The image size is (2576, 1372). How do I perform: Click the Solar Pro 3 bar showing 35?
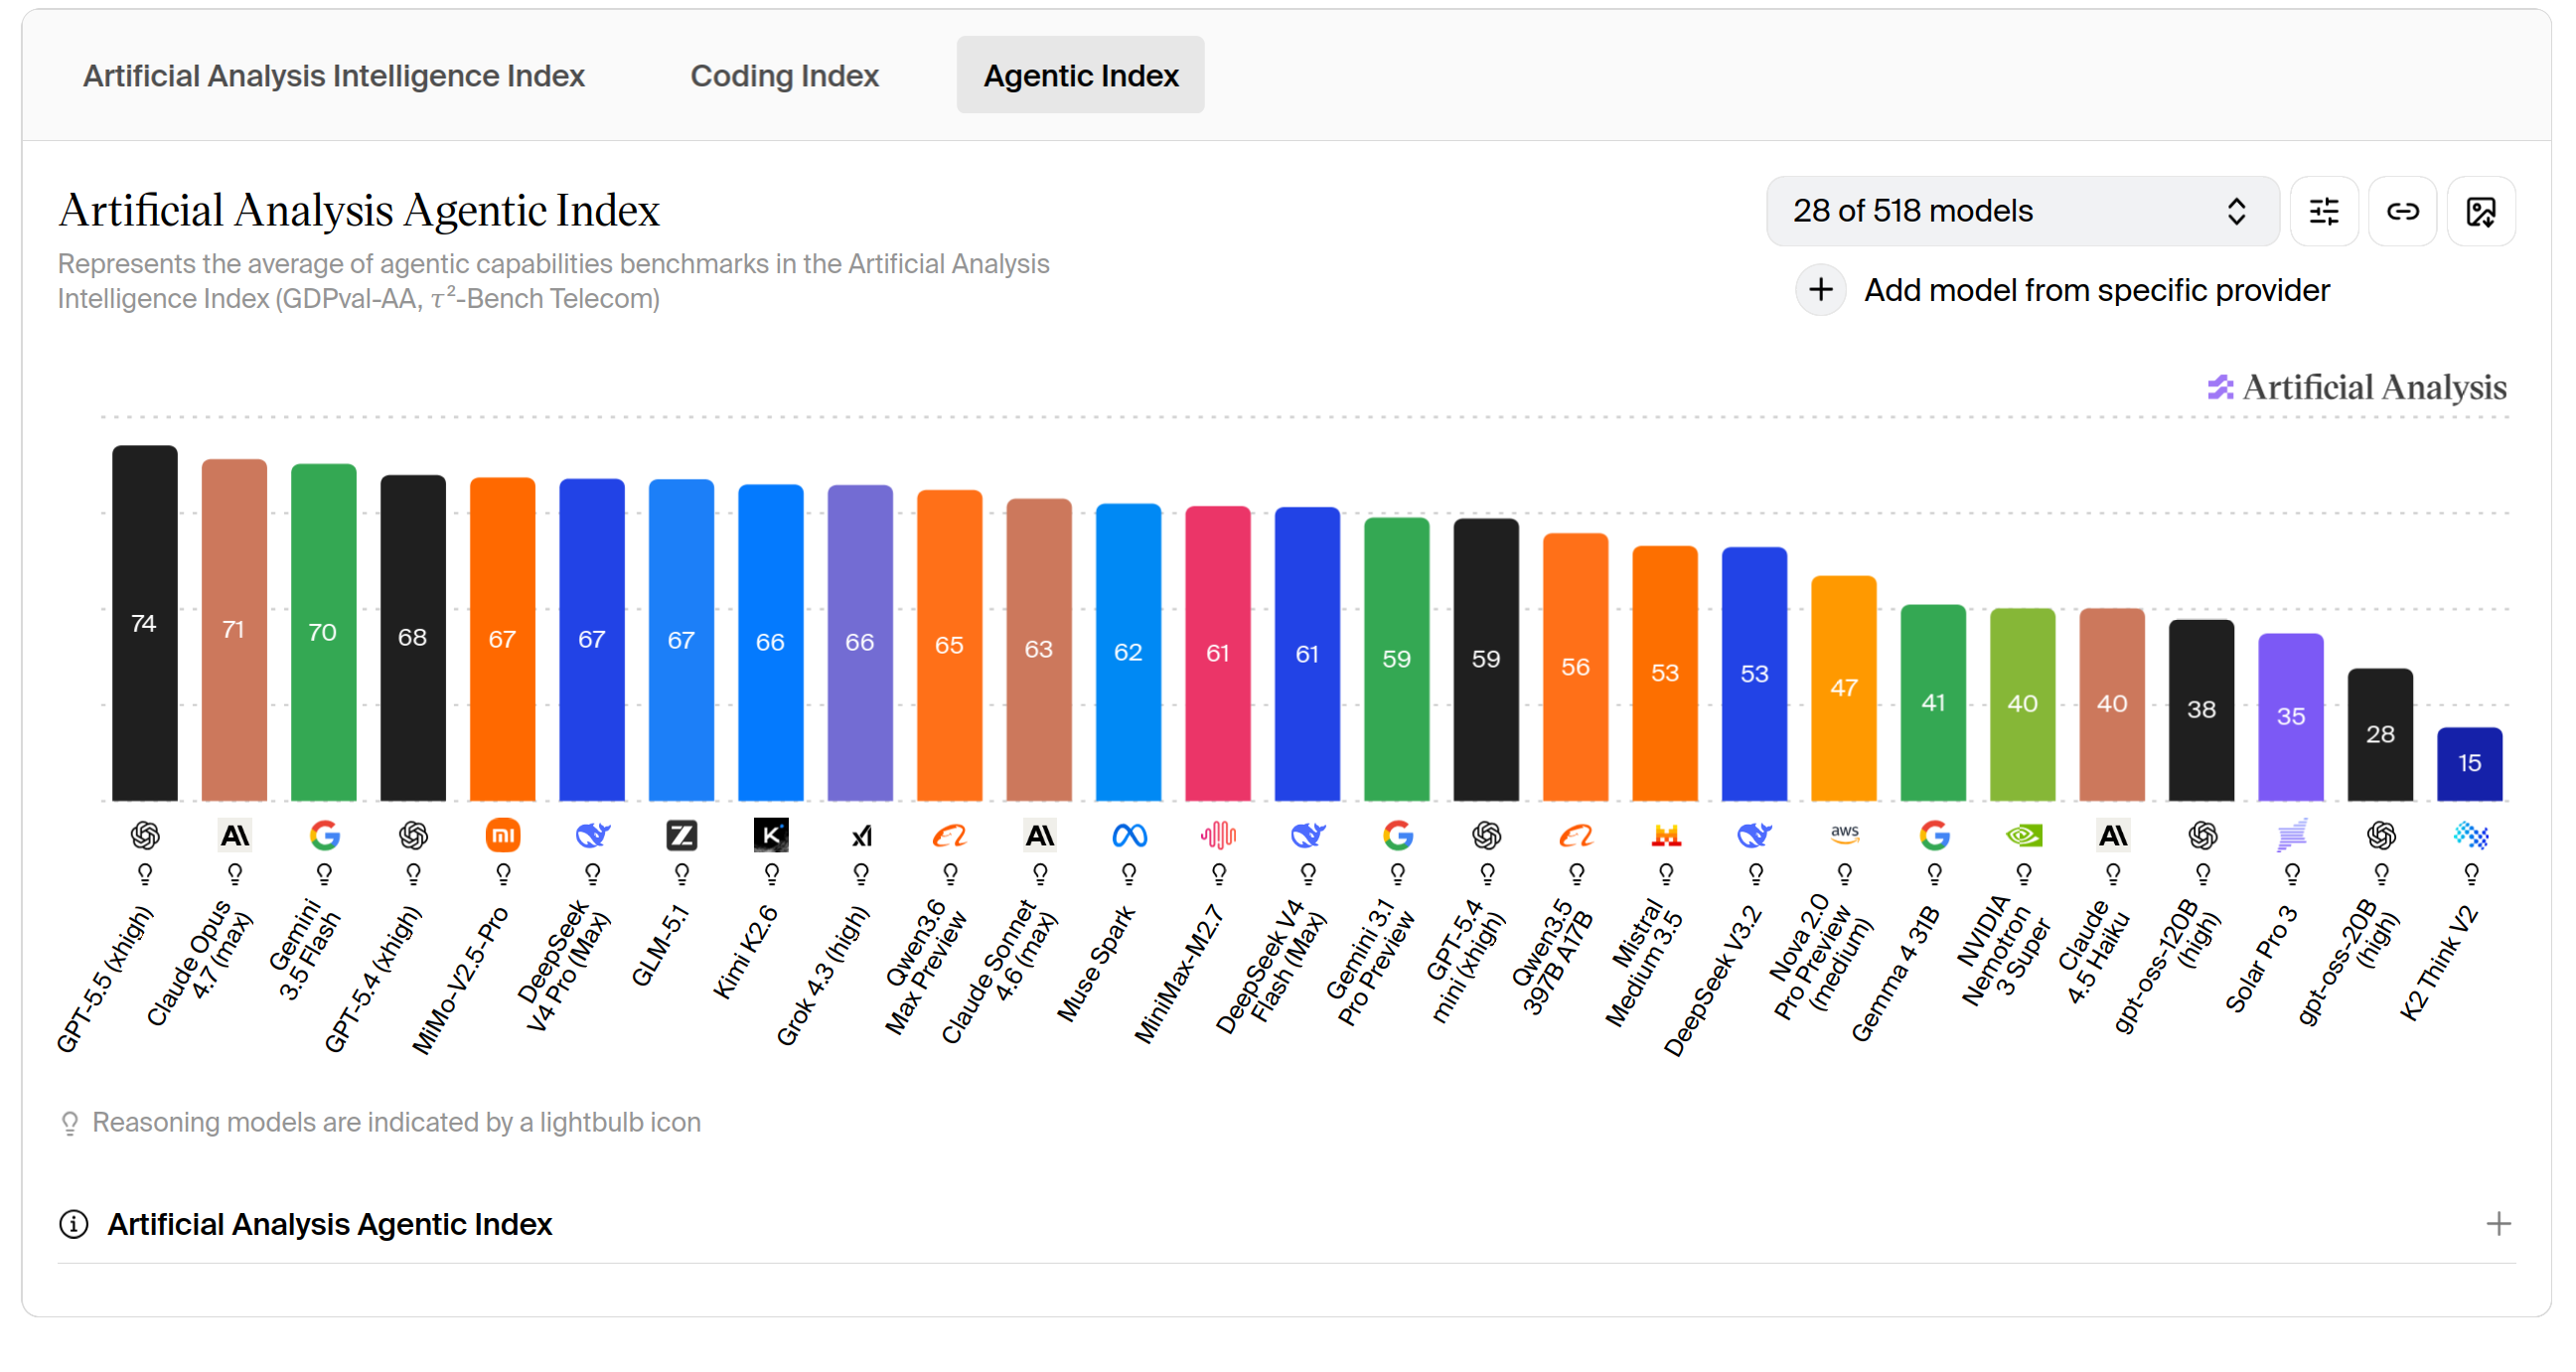coord(2291,717)
